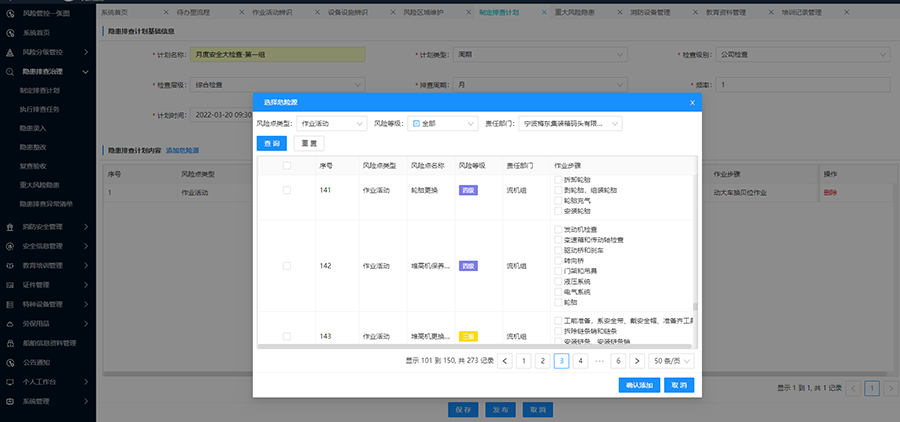Click the 消防安全管理 sidebar icon

pyautogui.click(x=10, y=227)
